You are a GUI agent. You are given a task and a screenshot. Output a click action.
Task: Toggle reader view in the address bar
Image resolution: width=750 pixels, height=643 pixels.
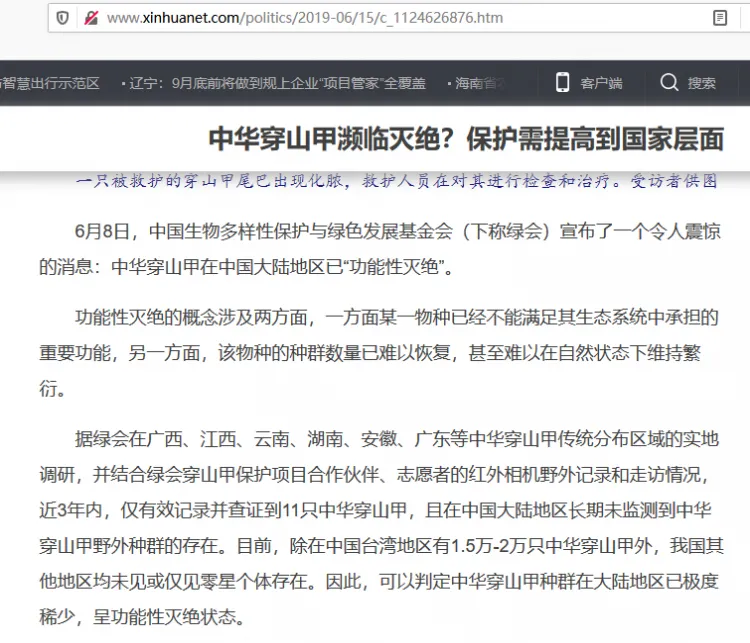coord(720,18)
